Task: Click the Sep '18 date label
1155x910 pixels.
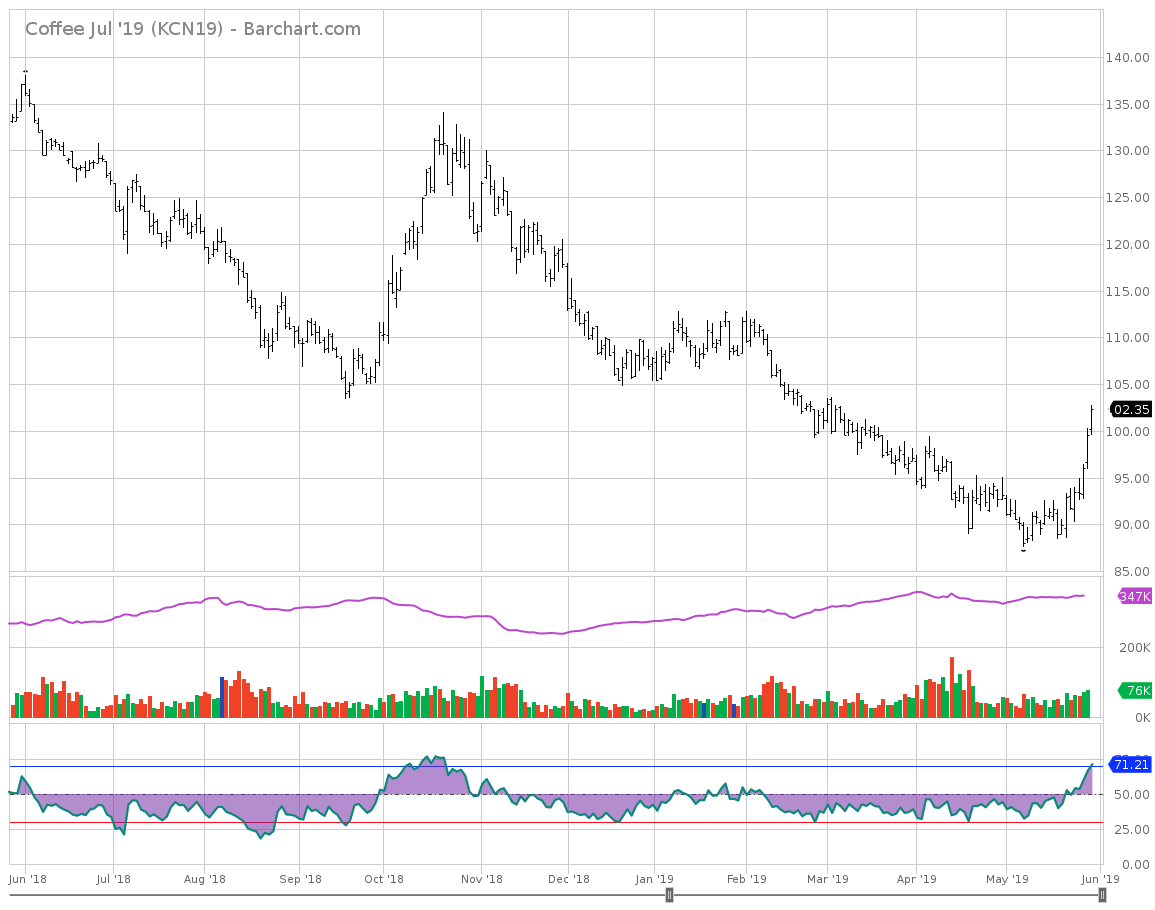Action: click(301, 878)
